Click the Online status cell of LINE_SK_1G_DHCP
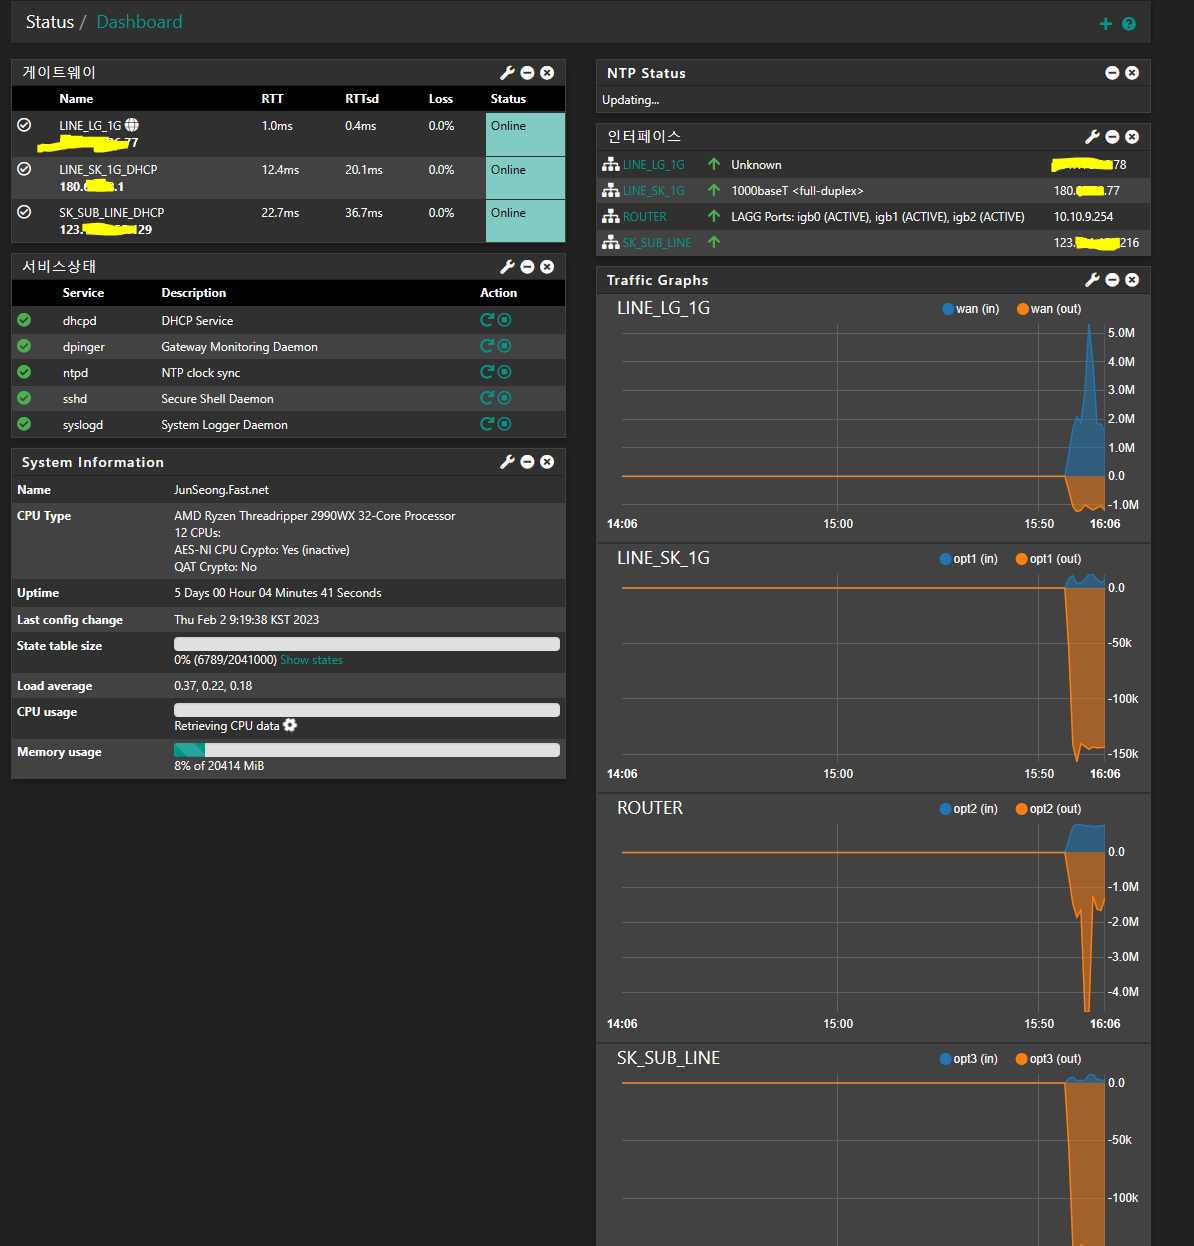 525,178
